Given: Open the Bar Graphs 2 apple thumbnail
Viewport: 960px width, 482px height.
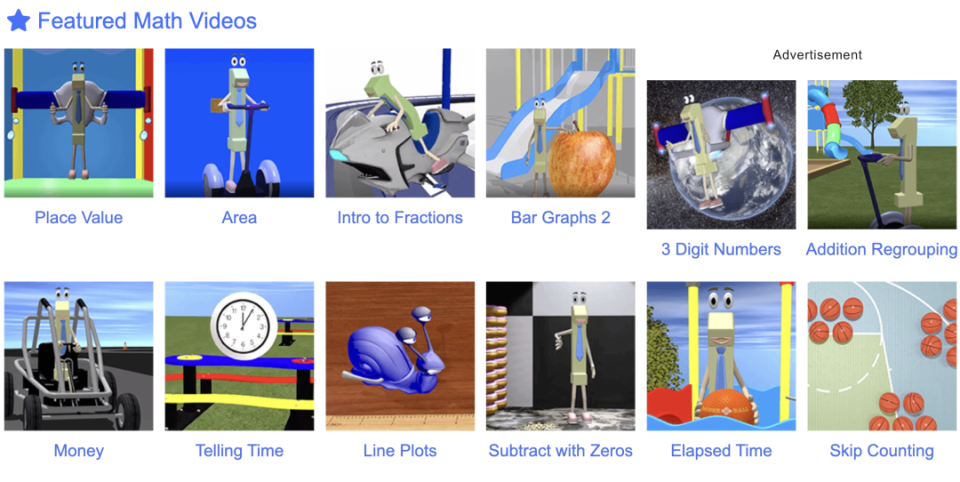Looking at the screenshot, I should (561, 123).
